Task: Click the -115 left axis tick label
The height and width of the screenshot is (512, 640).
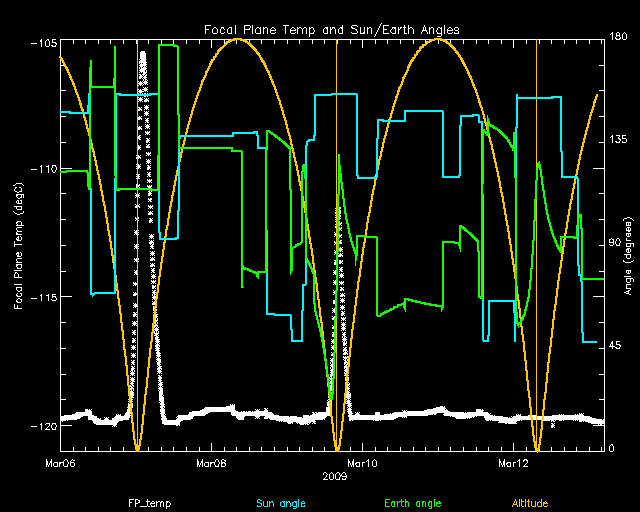Action: pyautogui.click(x=43, y=297)
